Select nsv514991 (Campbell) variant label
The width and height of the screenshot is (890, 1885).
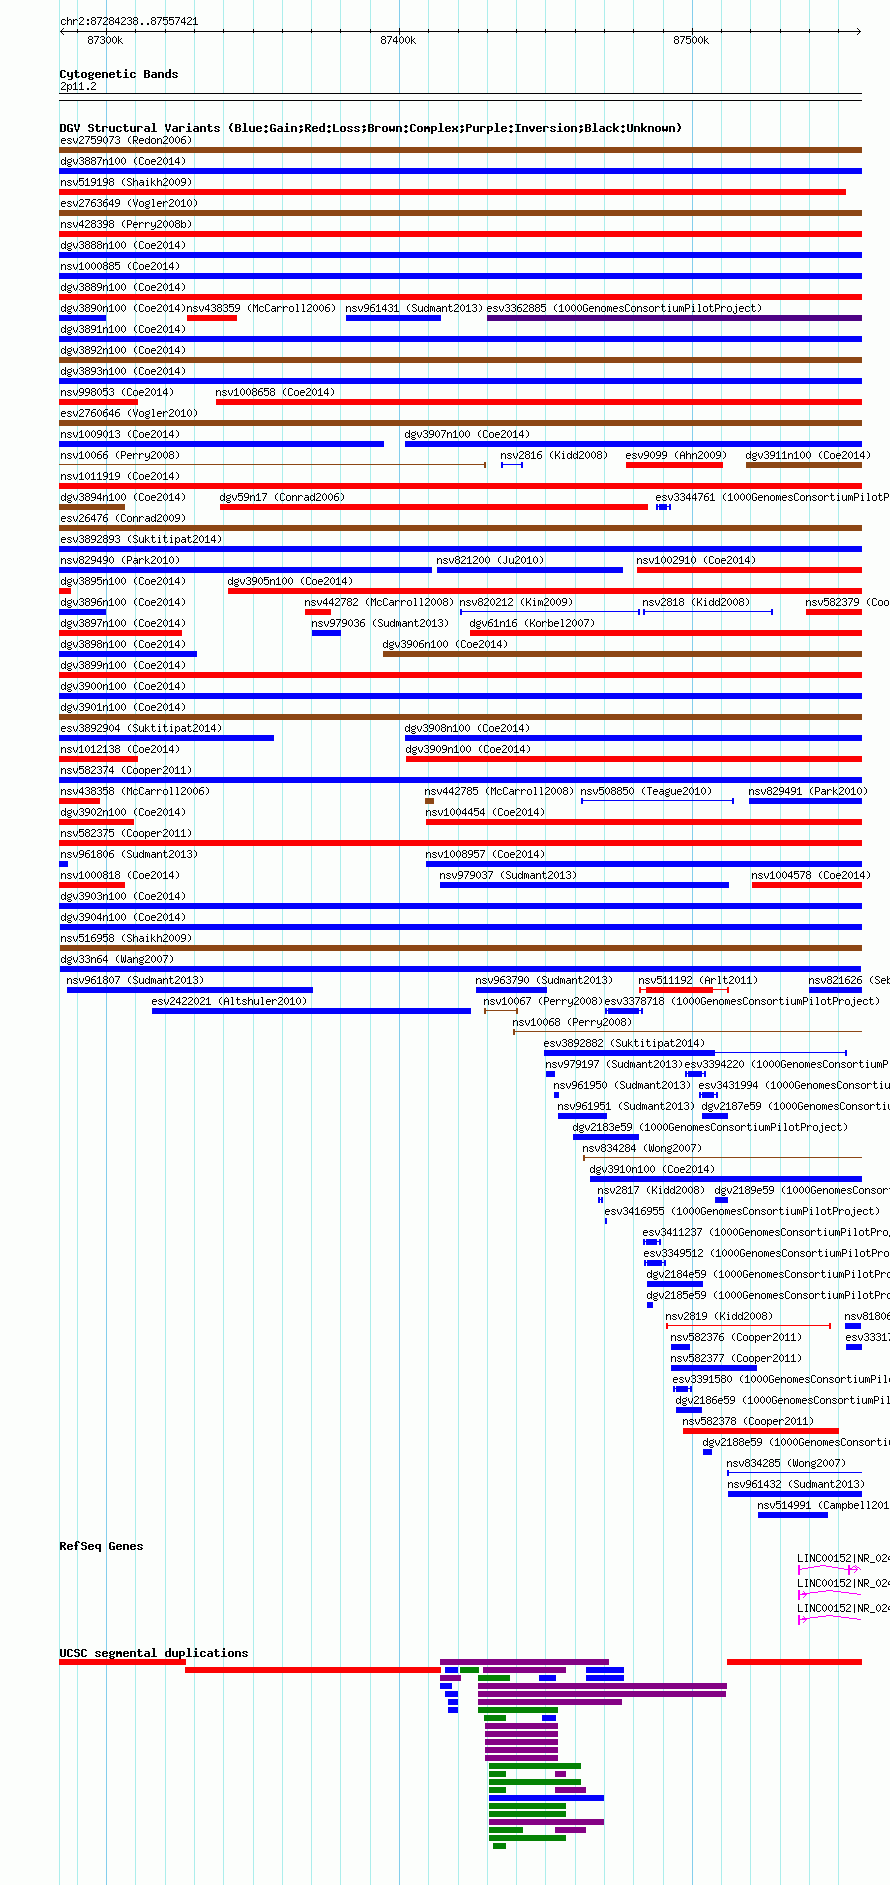[x=823, y=1505]
